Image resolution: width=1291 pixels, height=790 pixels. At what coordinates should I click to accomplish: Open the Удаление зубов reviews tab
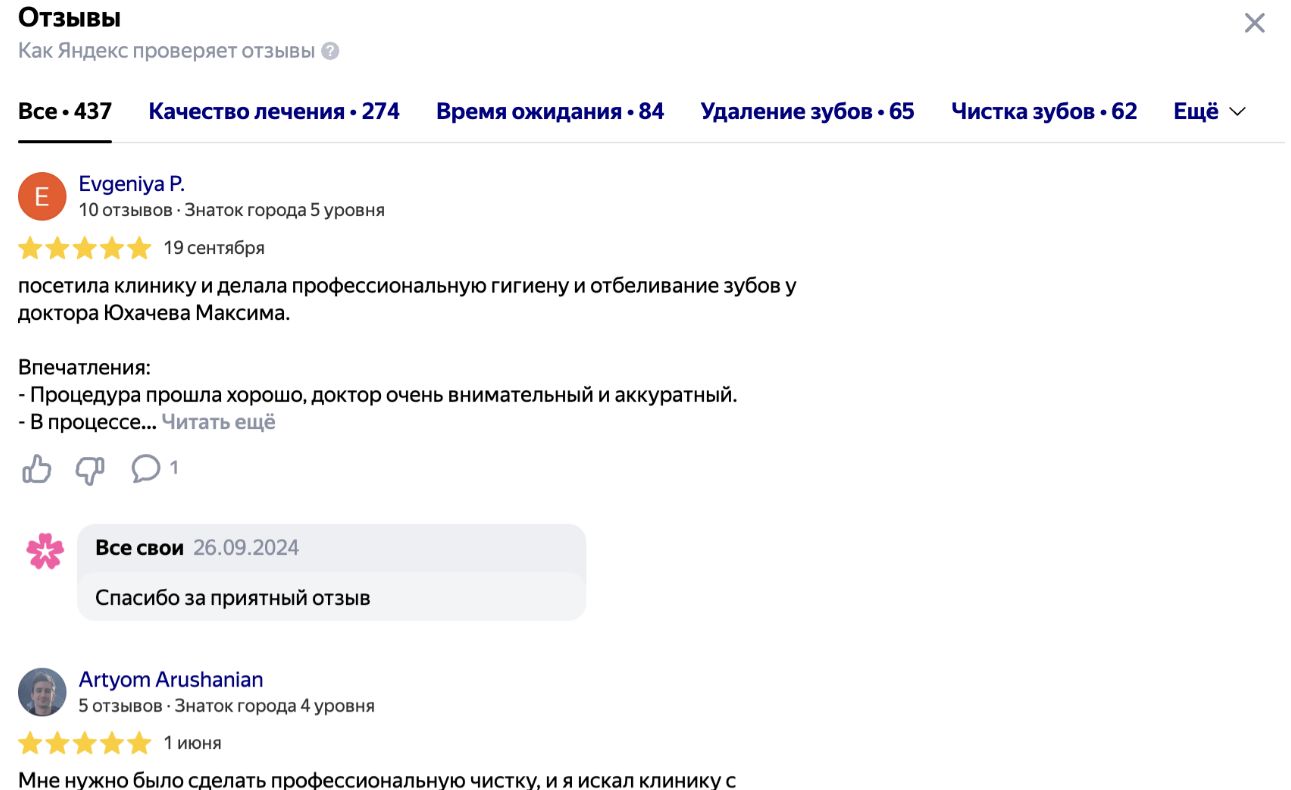pos(807,111)
